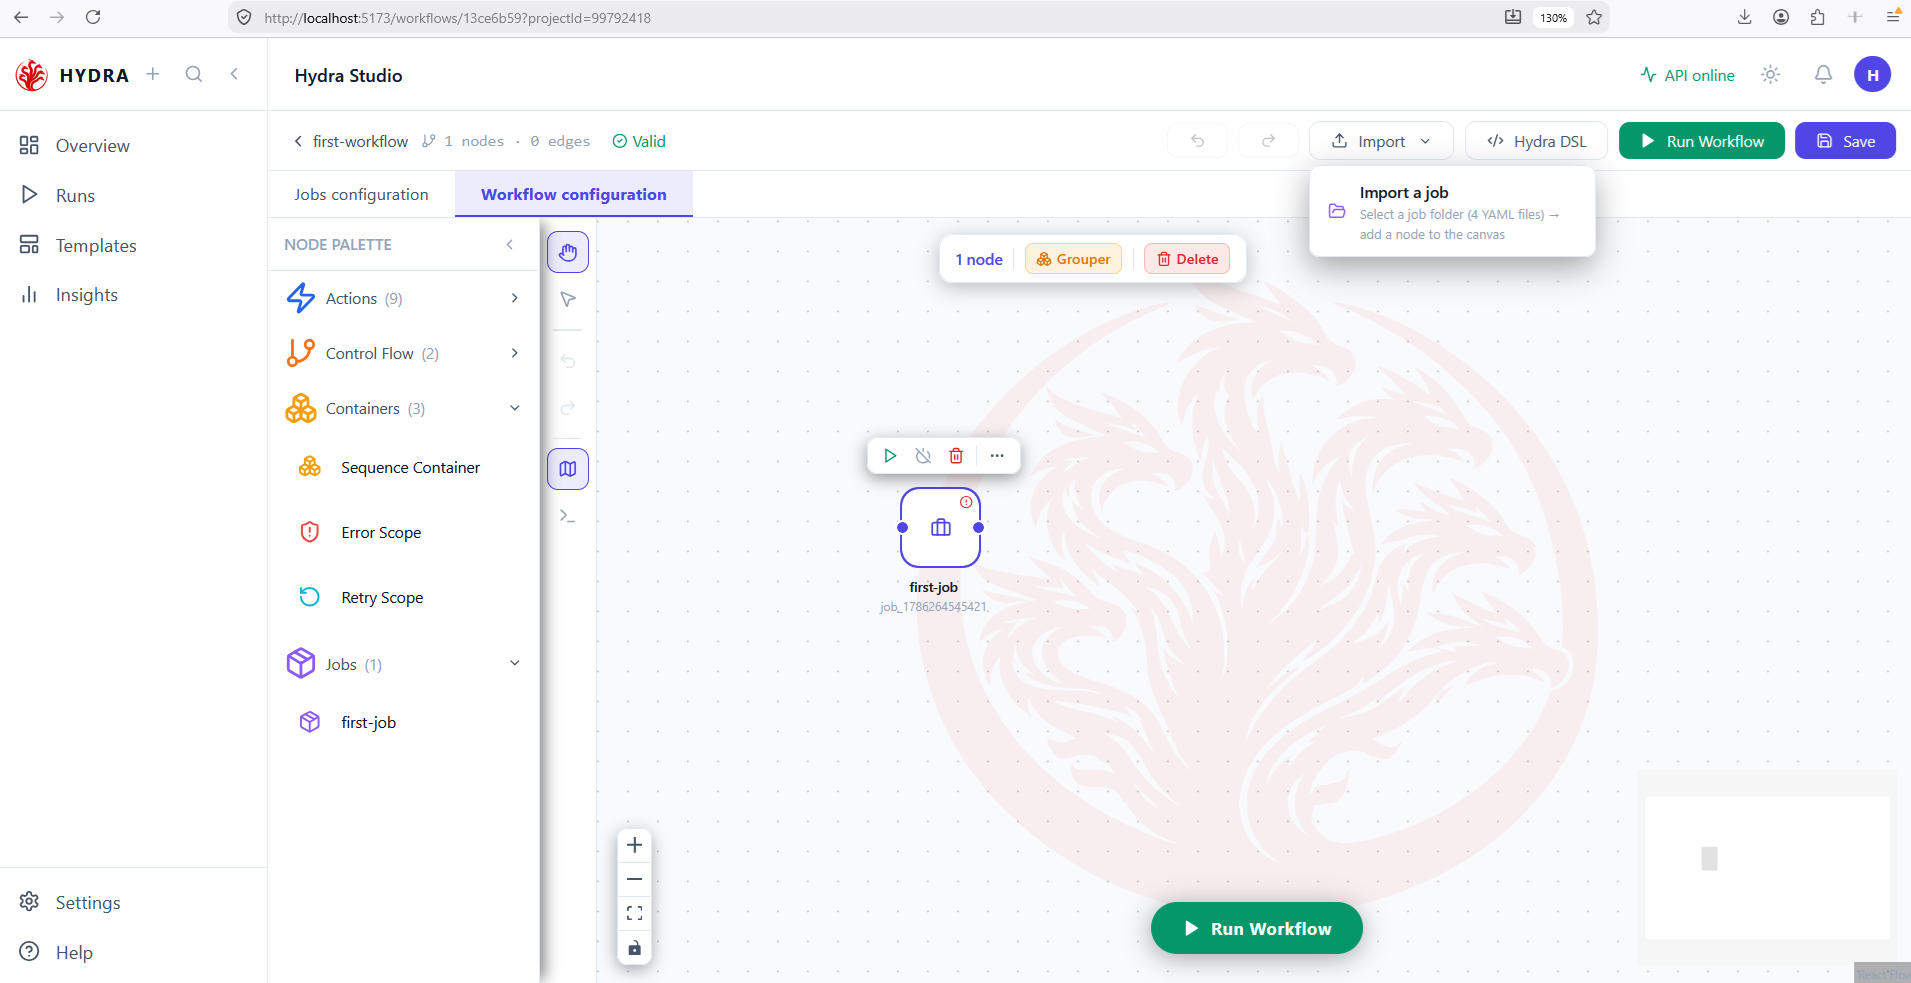This screenshot has width=1911, height=983.
Task: Select the Workflow configuration tab
Action: 574,194
